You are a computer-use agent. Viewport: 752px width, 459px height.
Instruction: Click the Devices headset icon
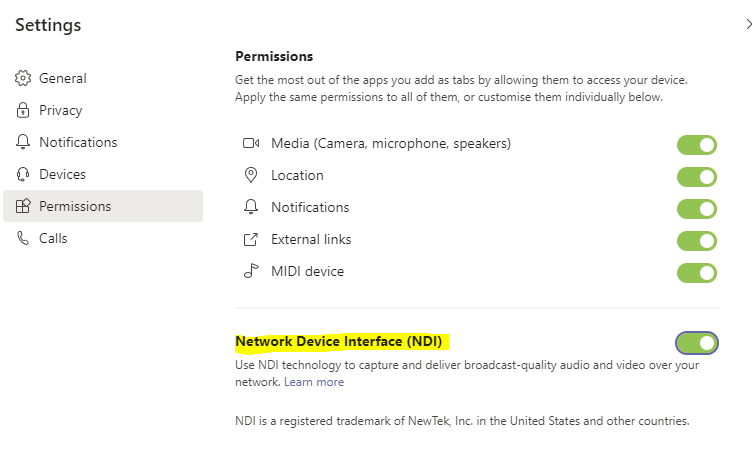23,174
